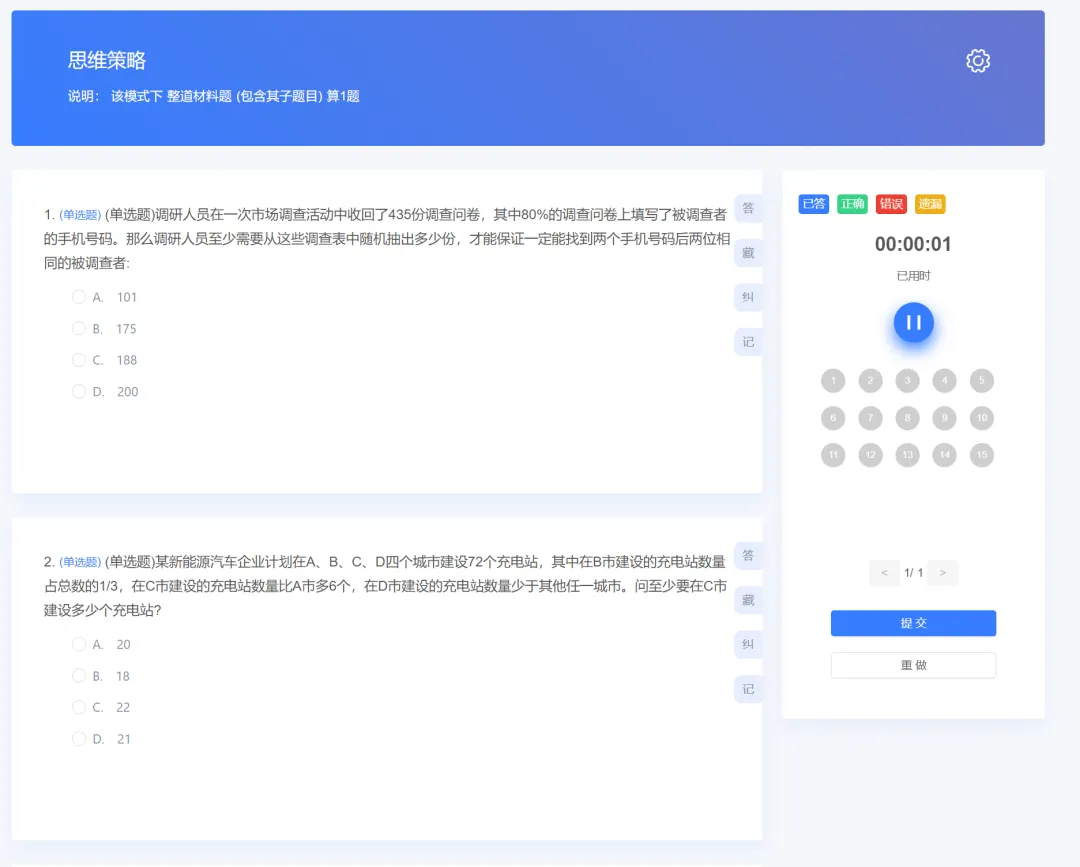Screen dimensions: 1080x867
Task: Click the 已用时 label under timer
Action: [913, 275]
